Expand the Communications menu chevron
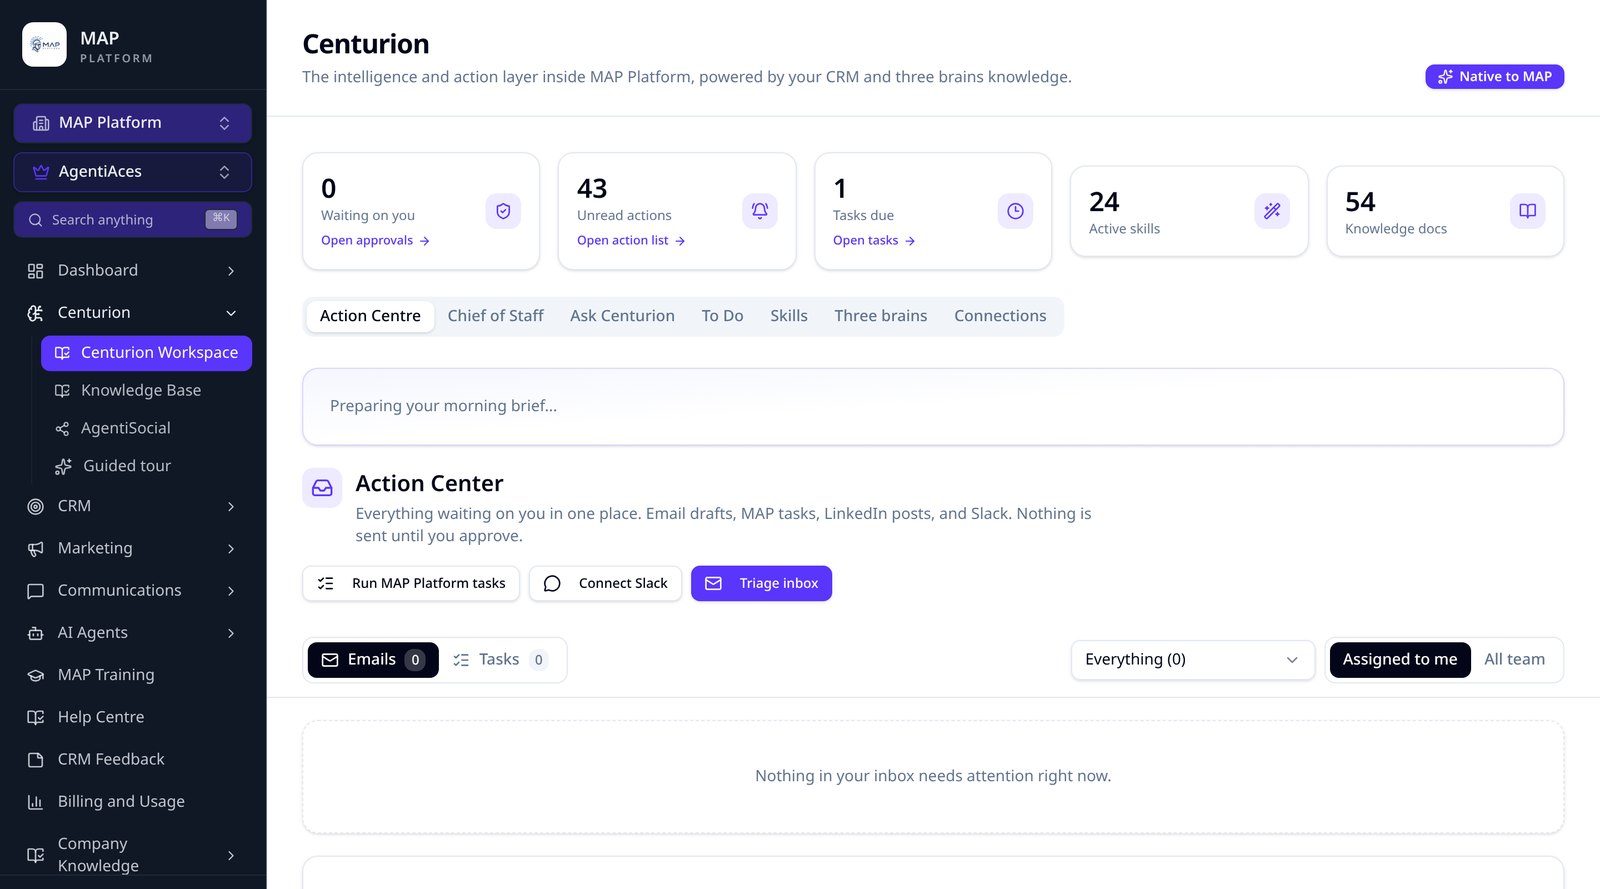 231,591
